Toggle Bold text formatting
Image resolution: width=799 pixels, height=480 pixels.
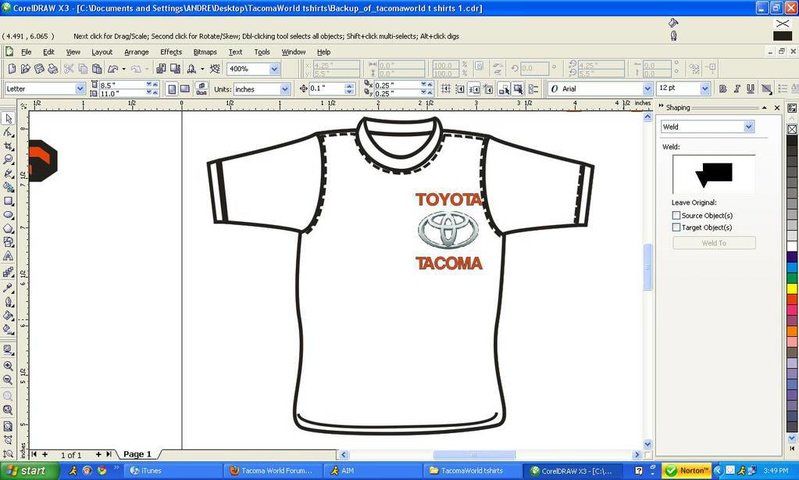point(723,89)
